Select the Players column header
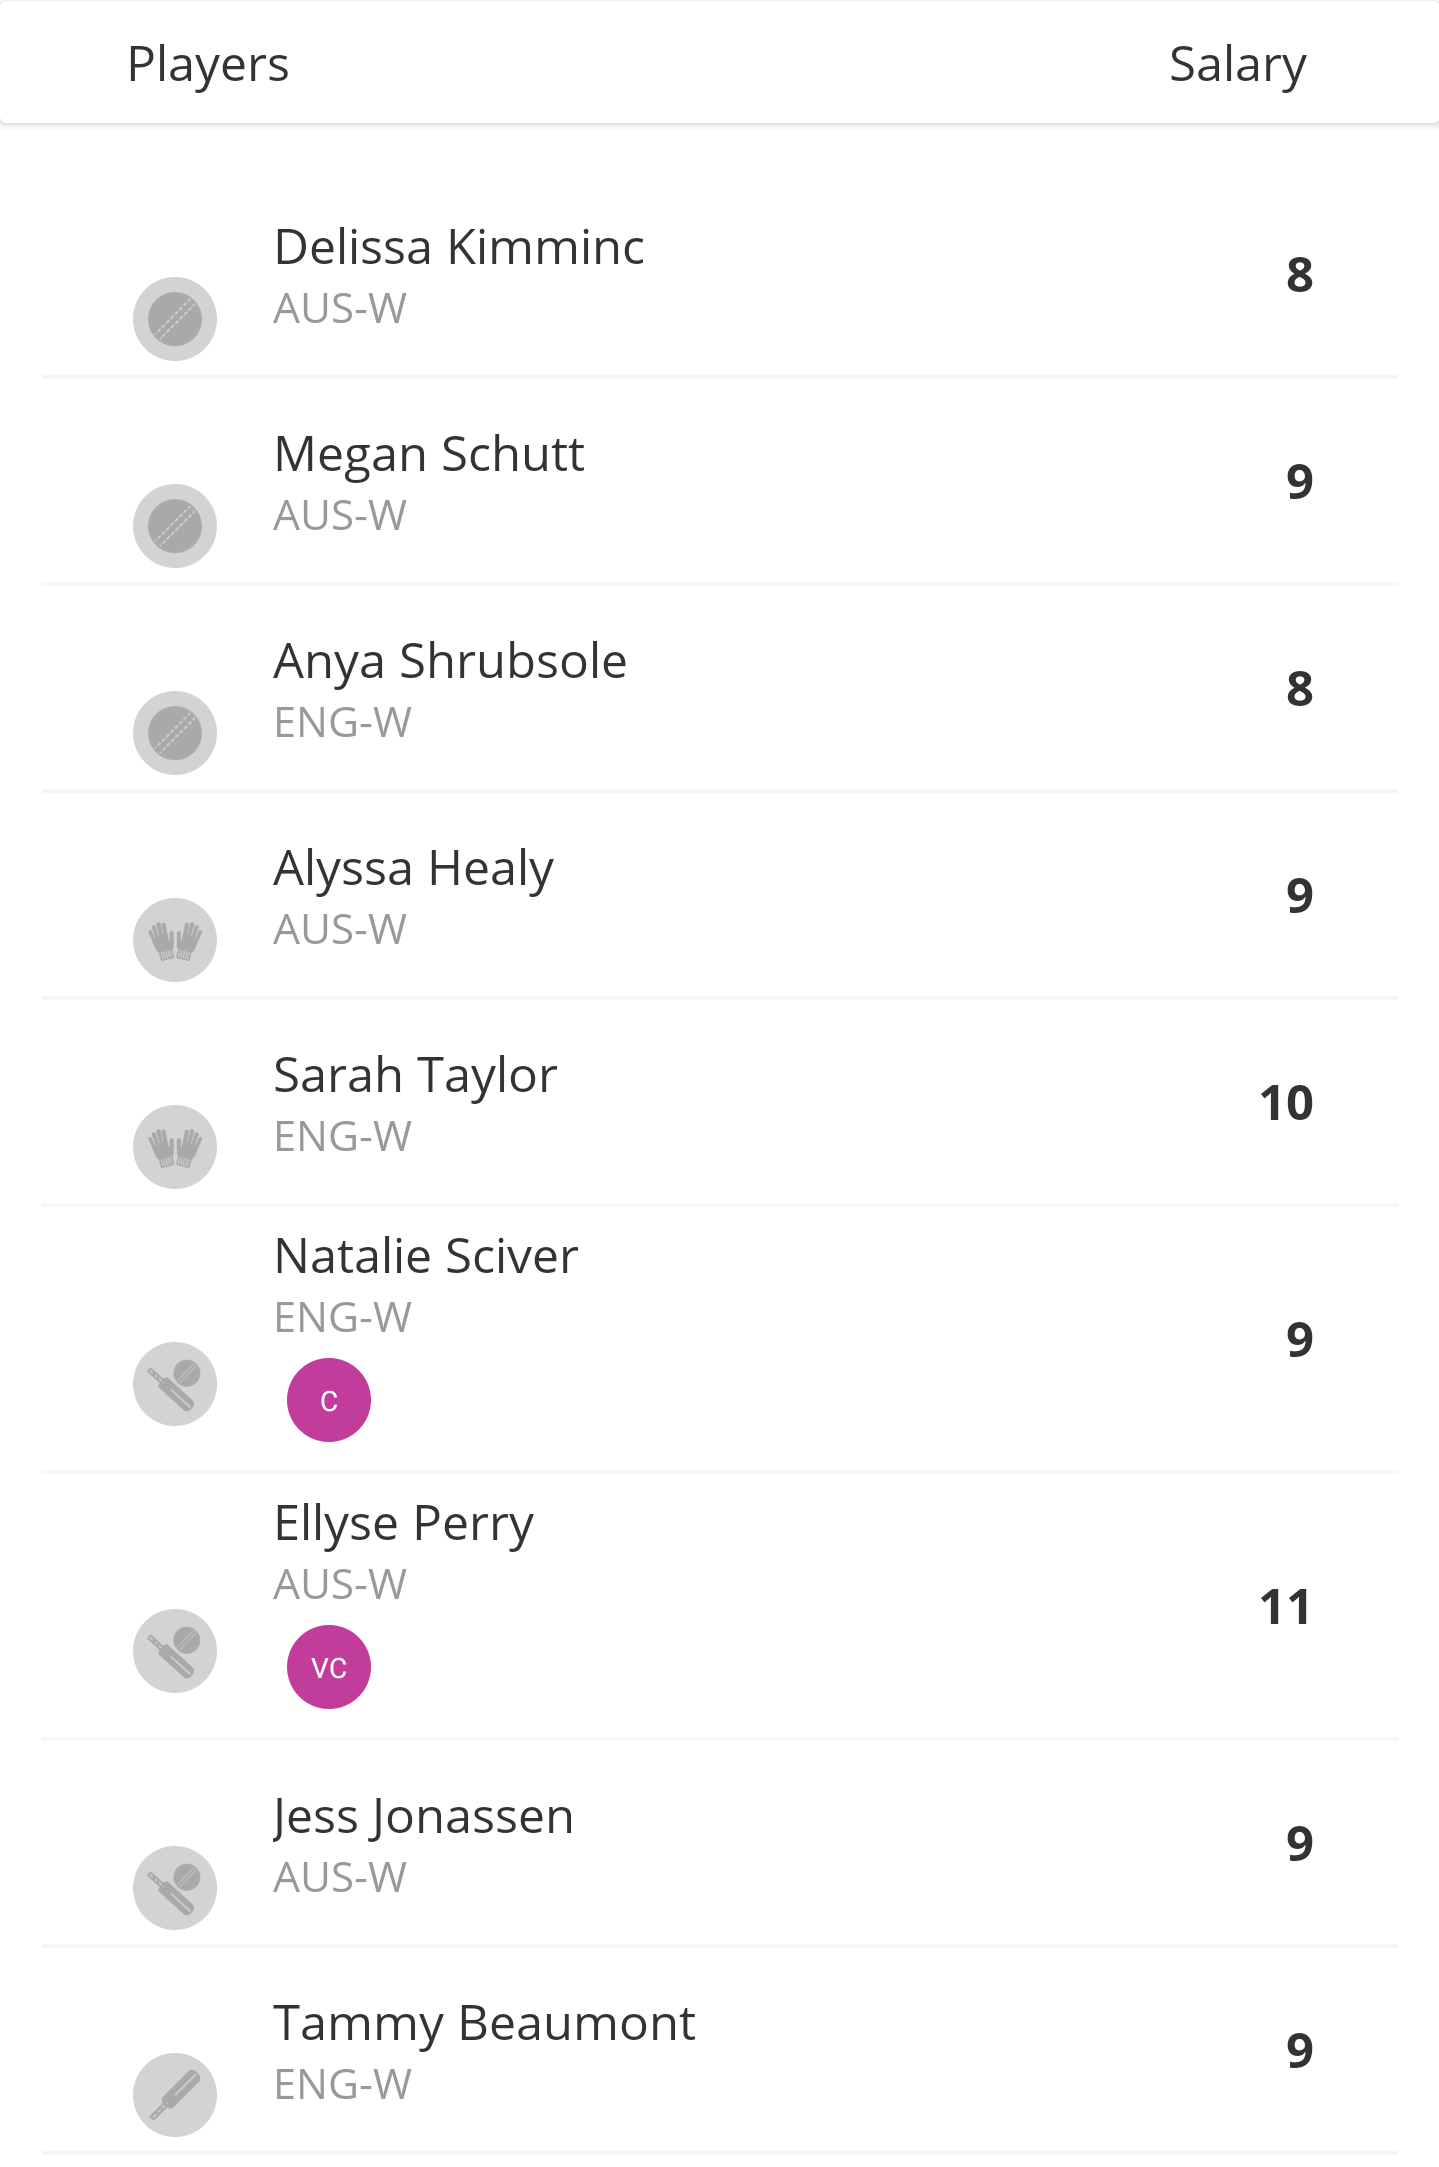 208,65
